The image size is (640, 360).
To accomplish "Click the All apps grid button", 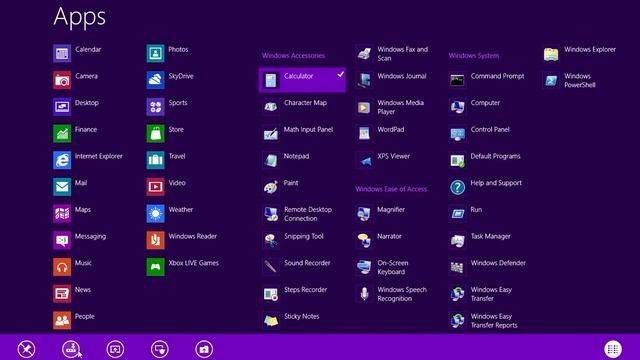I will 613,349.
